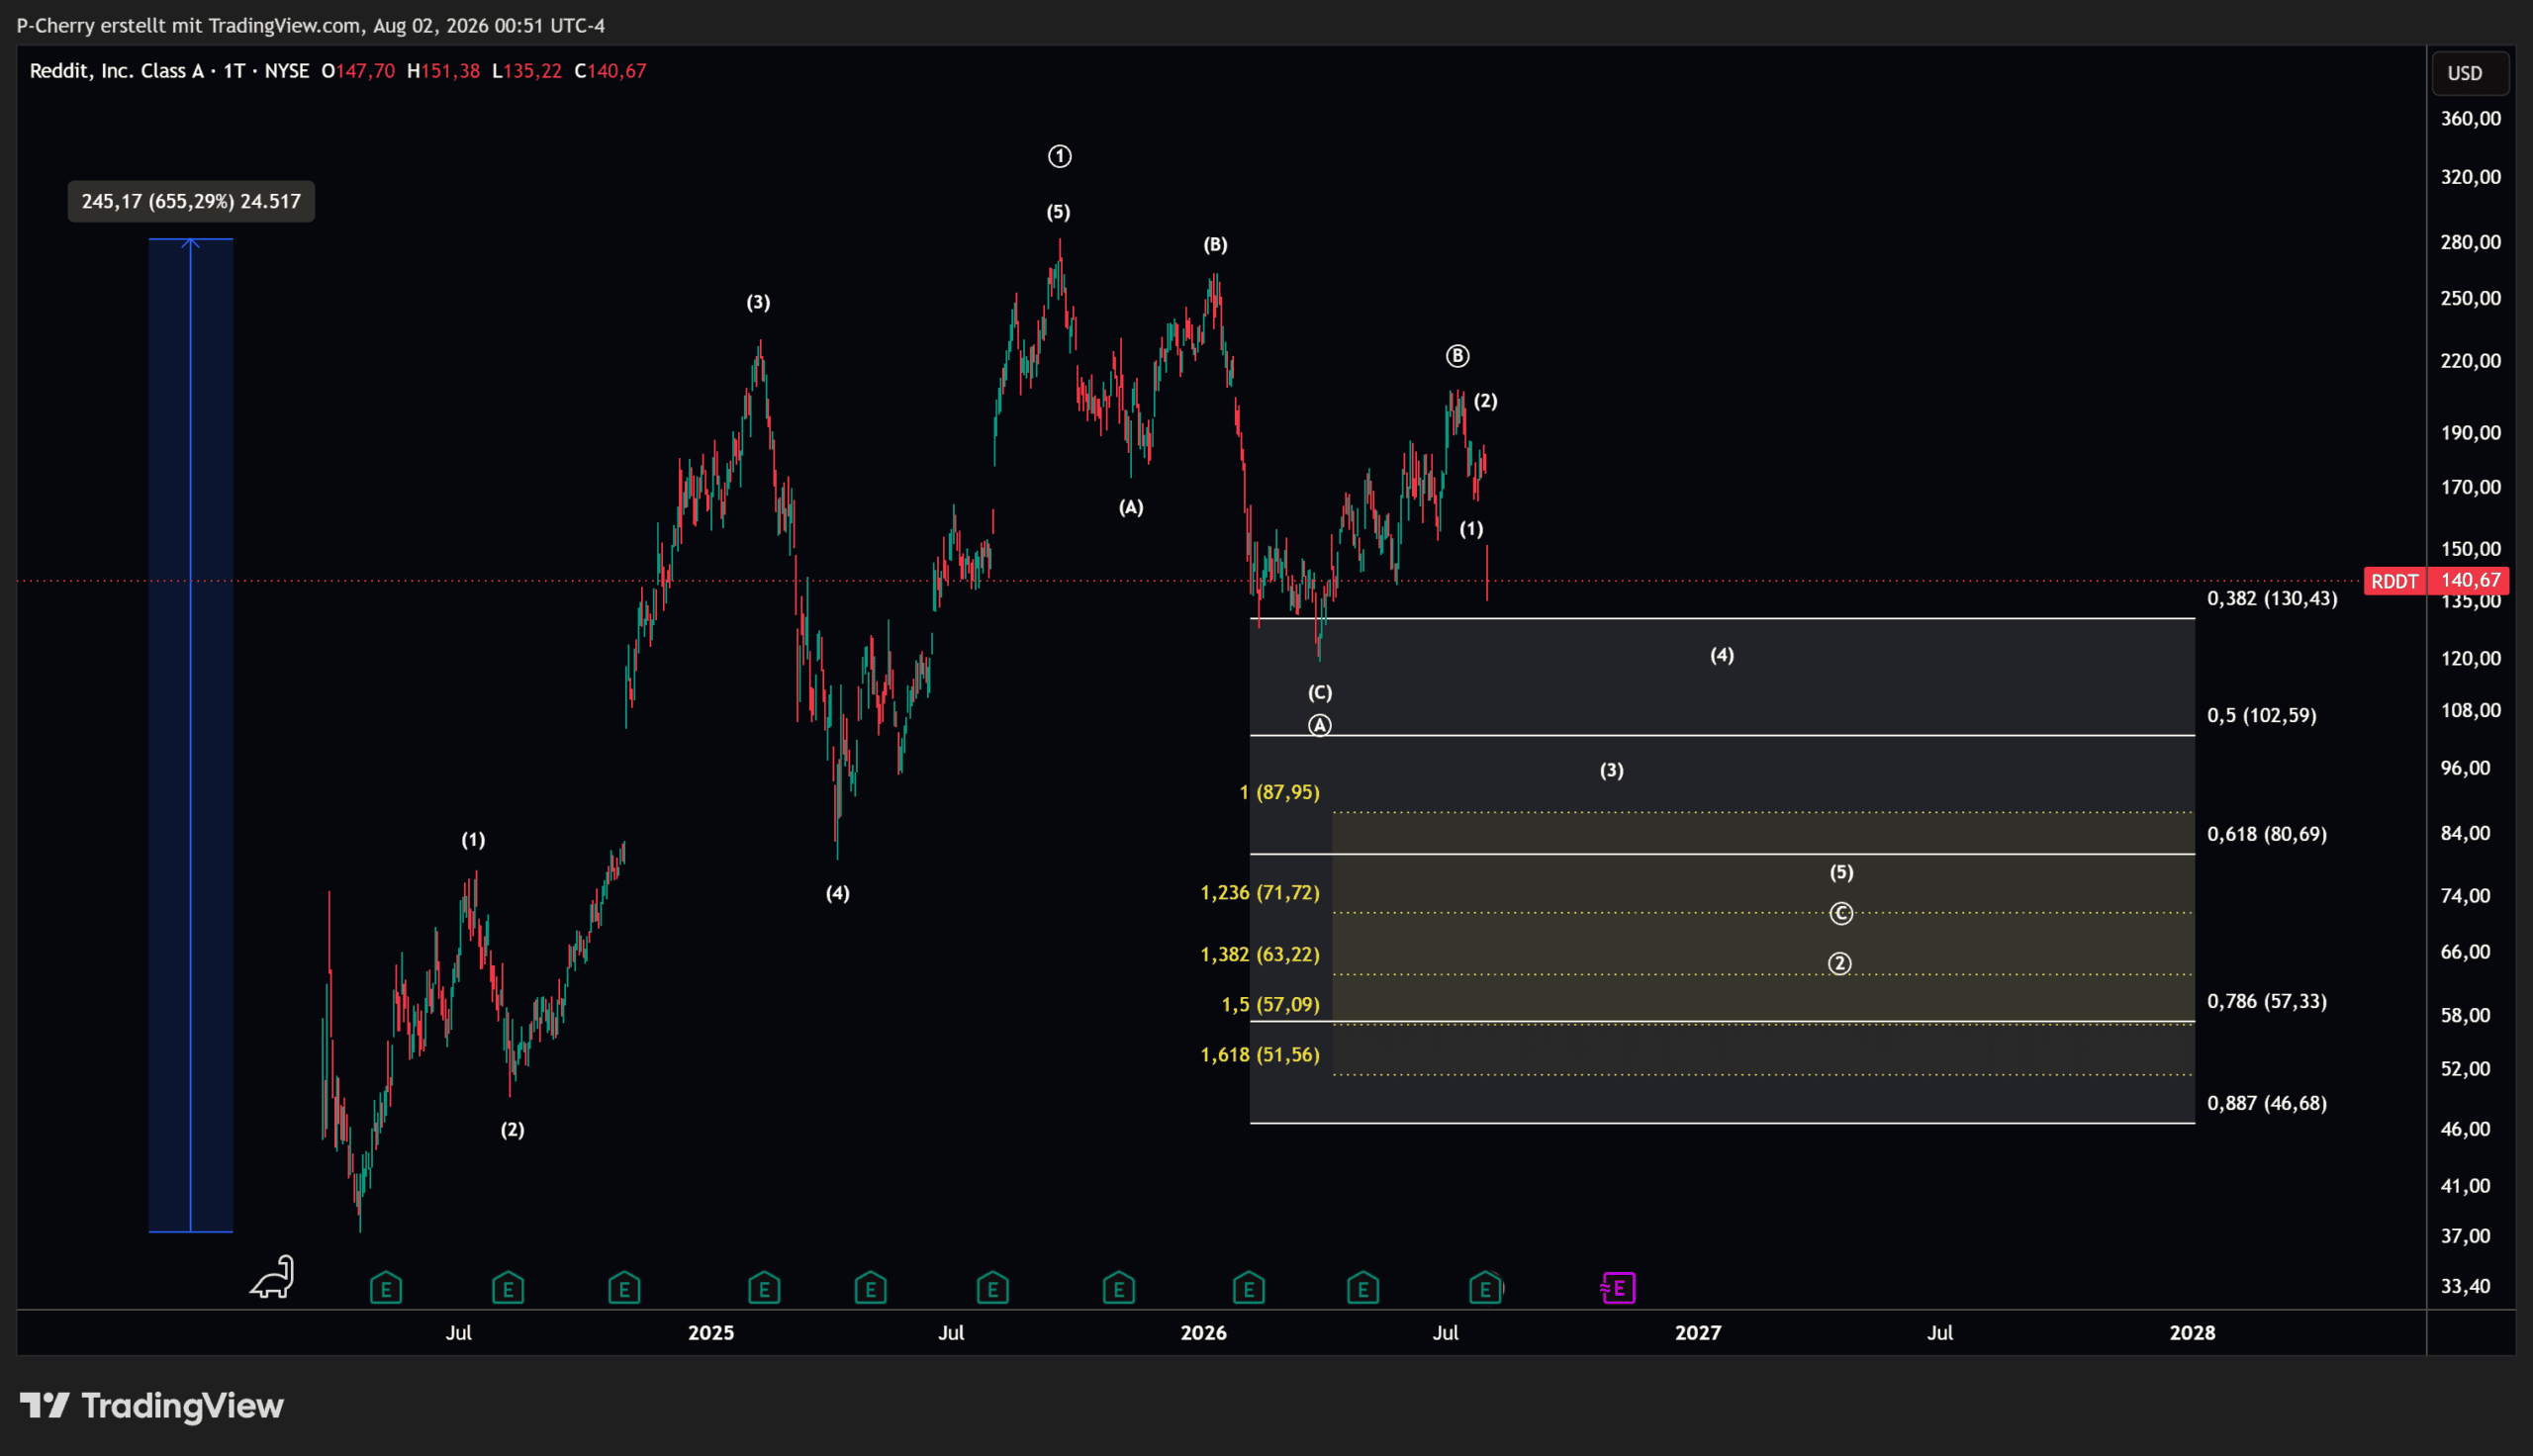This screenshot has width=2533, height=1456.
Task: Select the (A) wave label
Action: (1131, 508)
